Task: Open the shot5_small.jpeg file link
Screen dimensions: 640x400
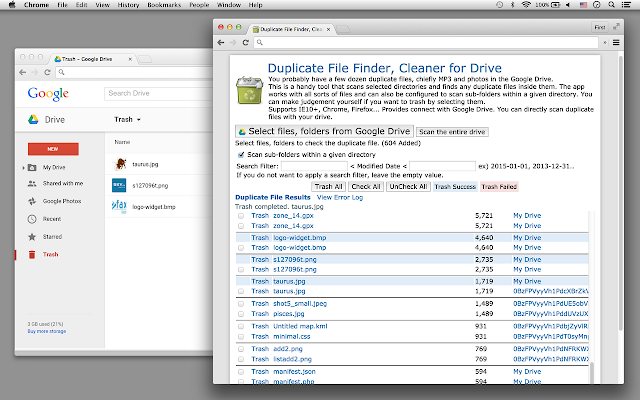Action: 300,304
